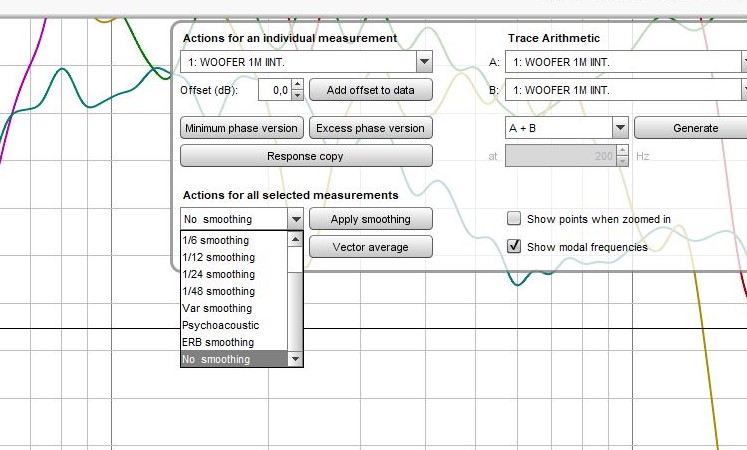
Task: Select 1/6 smoothing from the list
Action: click(215, 240)
